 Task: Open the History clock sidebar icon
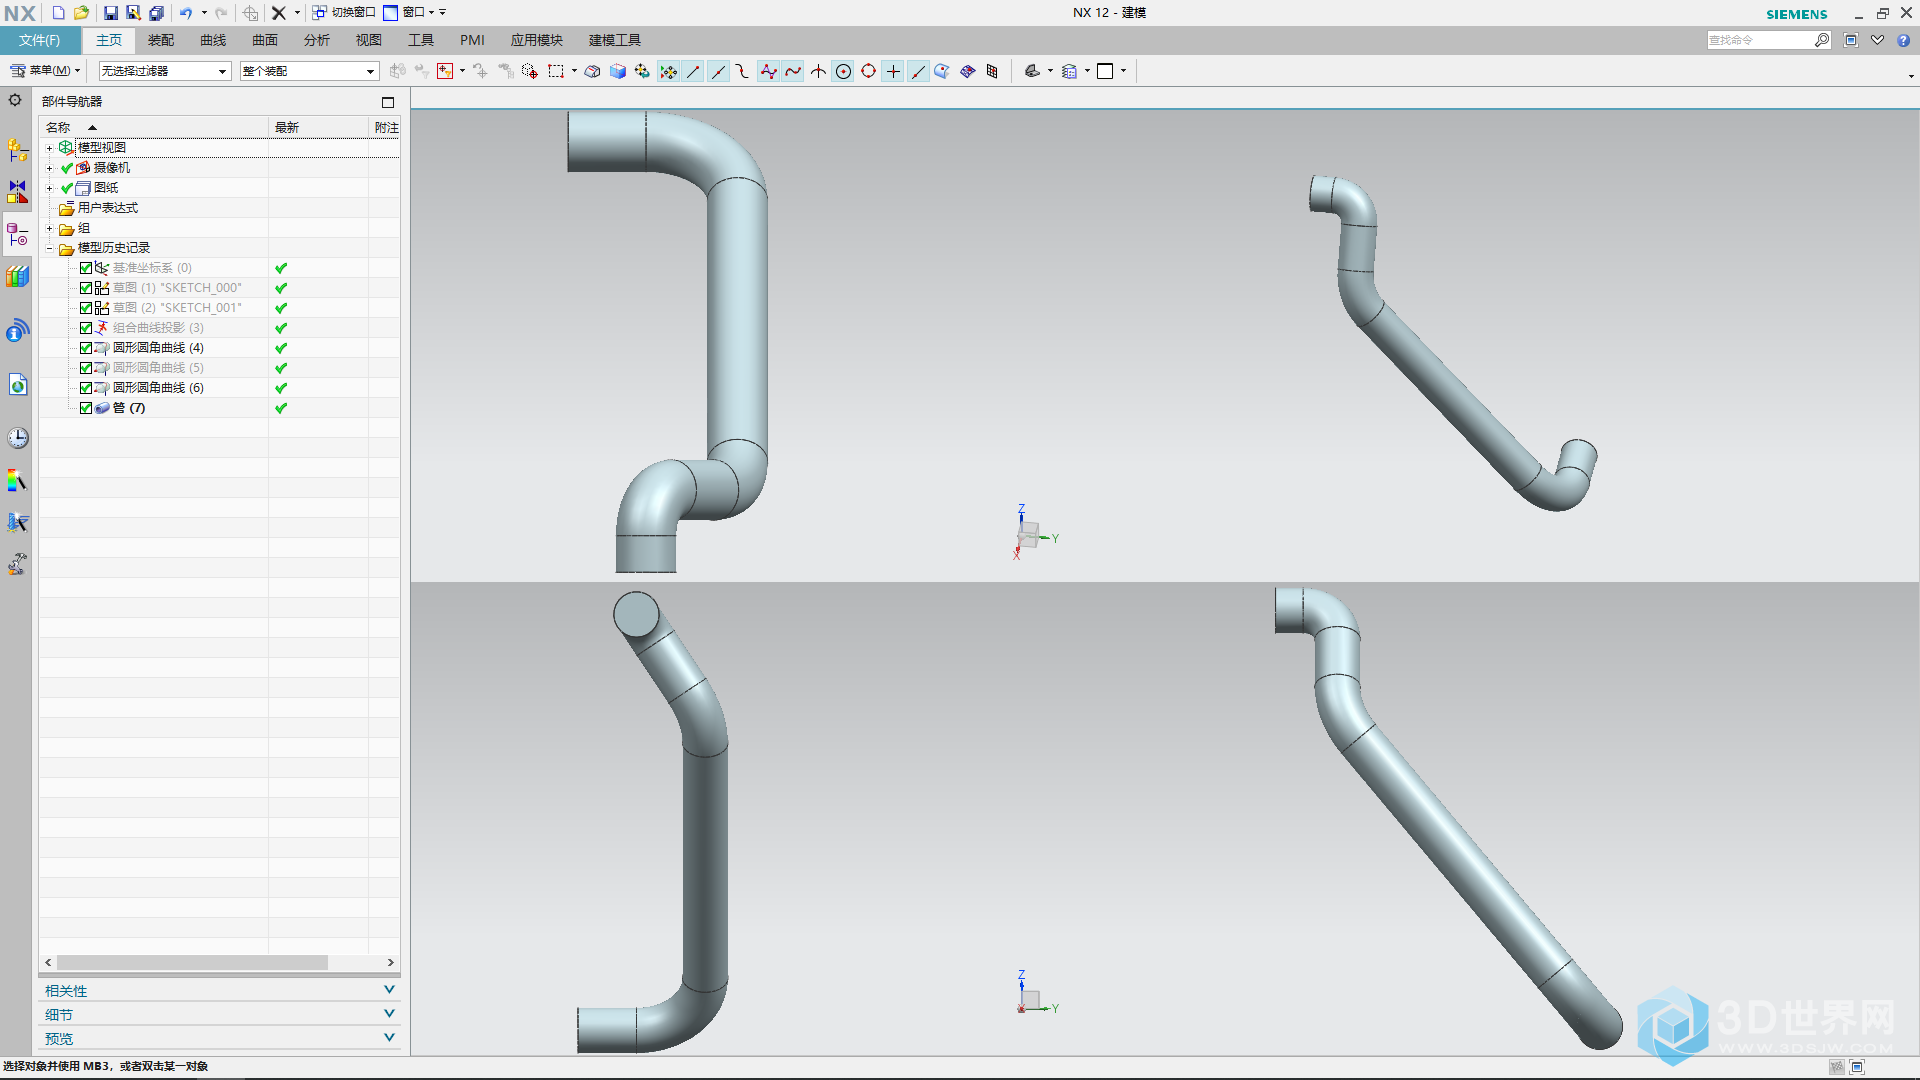[18, 438]
